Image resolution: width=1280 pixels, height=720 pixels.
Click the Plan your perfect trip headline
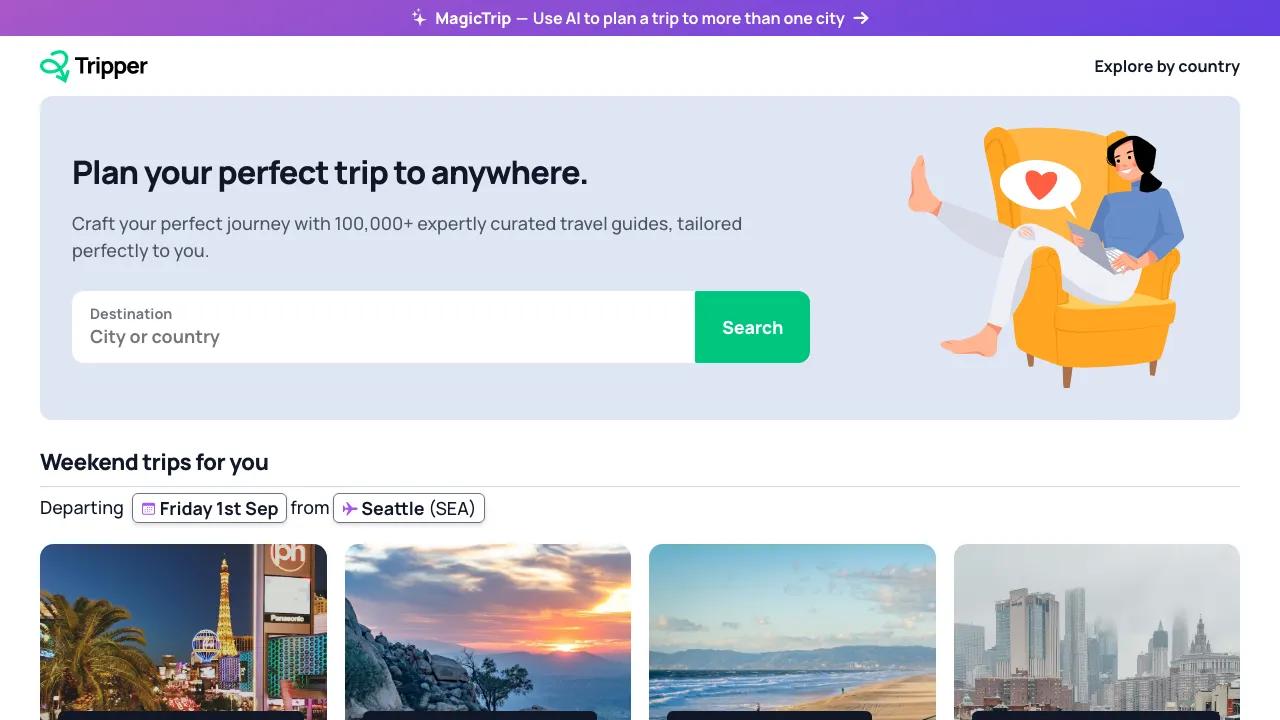pos(330,173)
